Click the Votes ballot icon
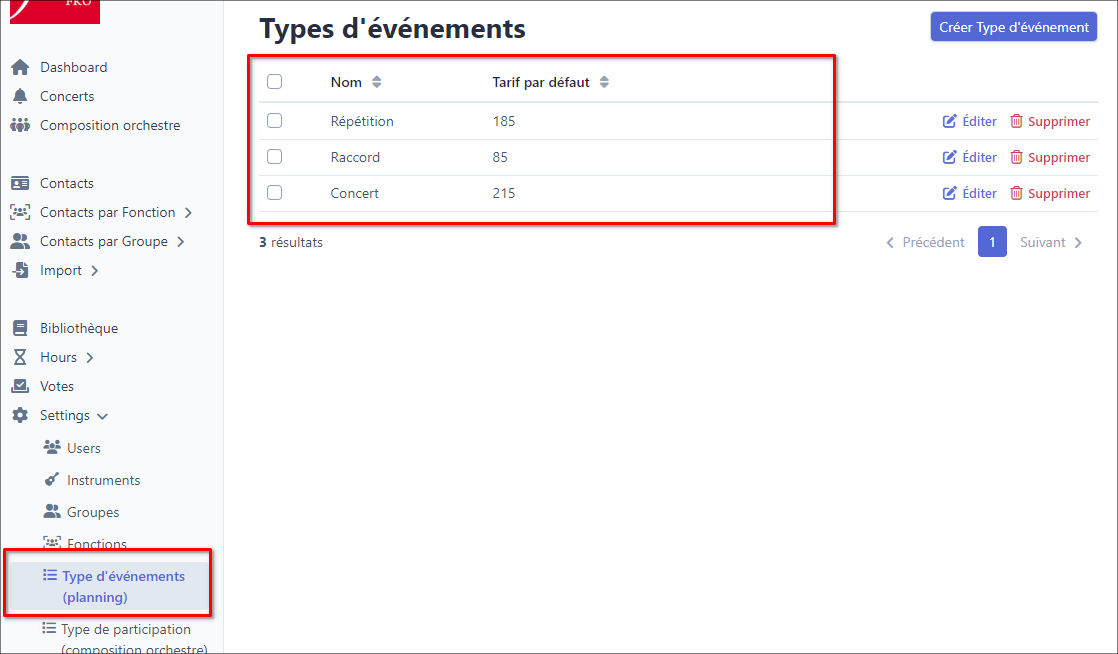 tap(19, 387)
